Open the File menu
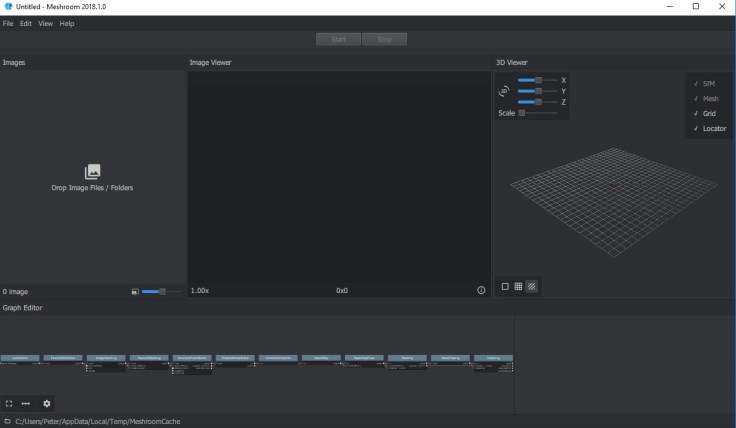 coord(8,23)
